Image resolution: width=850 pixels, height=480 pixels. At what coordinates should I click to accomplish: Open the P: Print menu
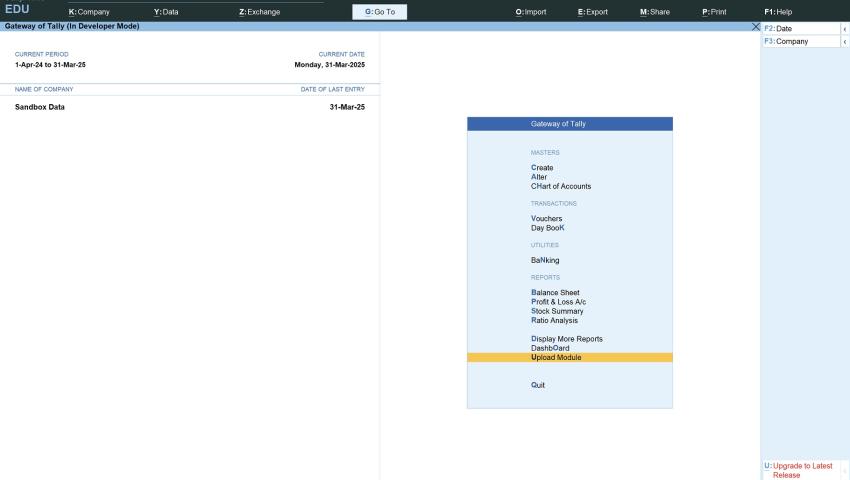[x=714, y=11]
